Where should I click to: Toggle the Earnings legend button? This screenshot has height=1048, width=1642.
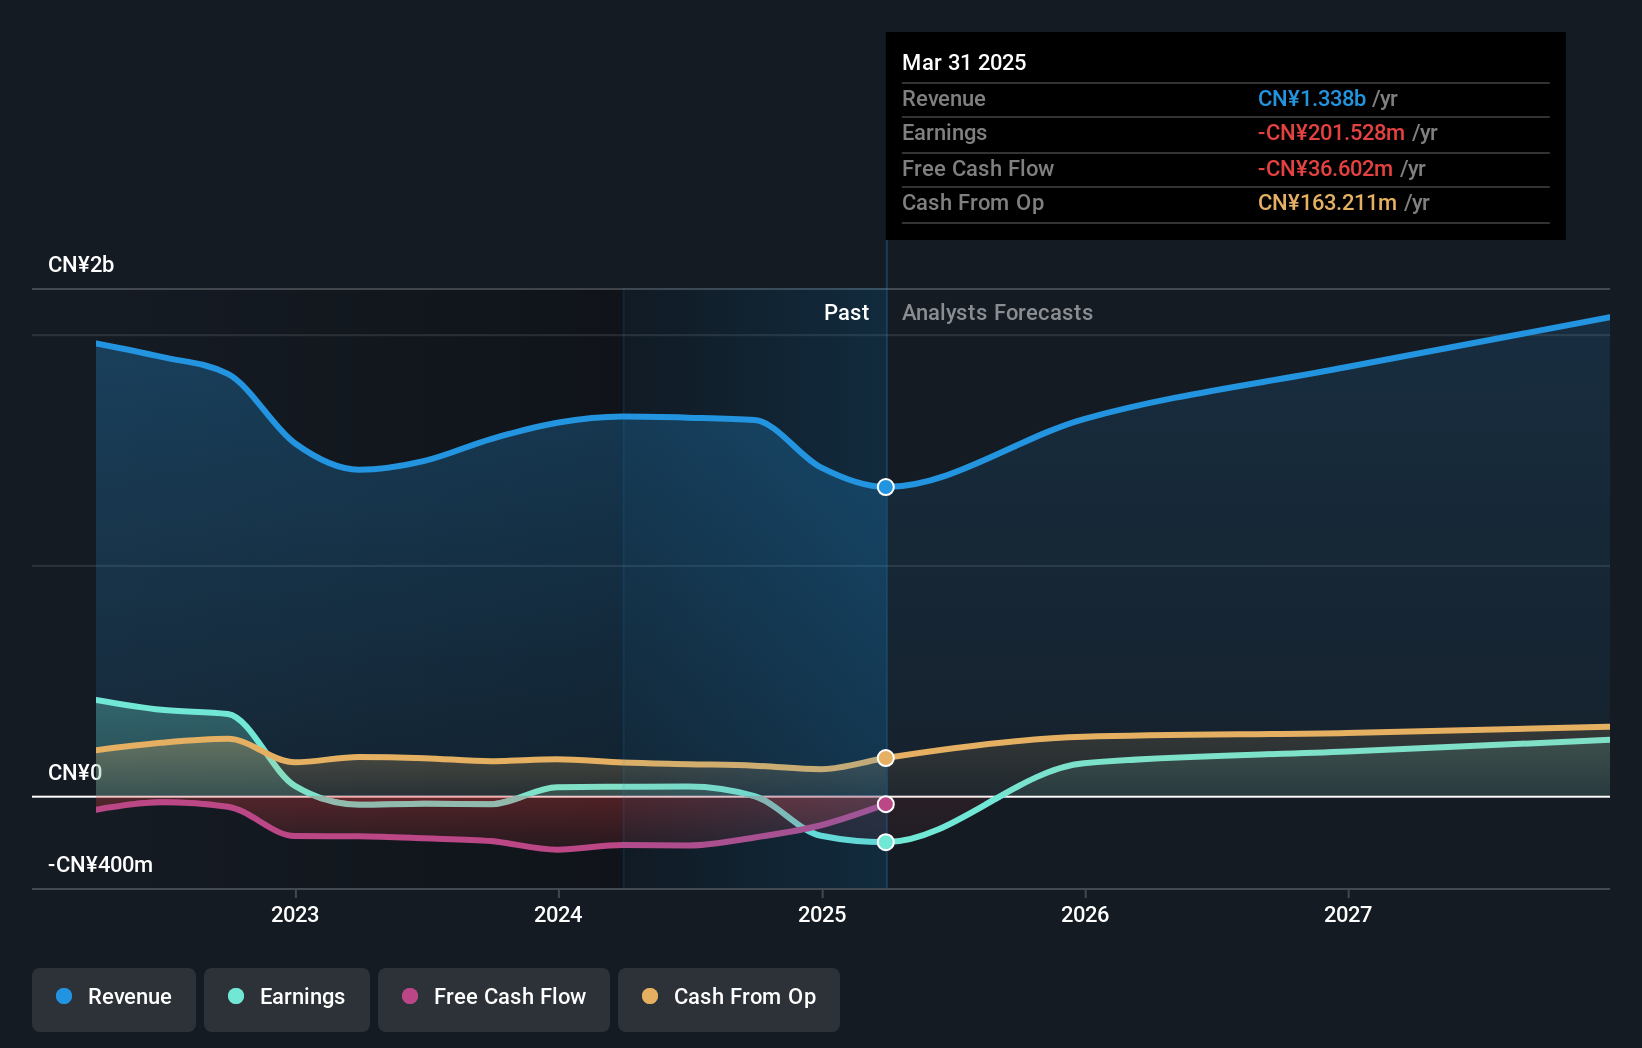287,999
